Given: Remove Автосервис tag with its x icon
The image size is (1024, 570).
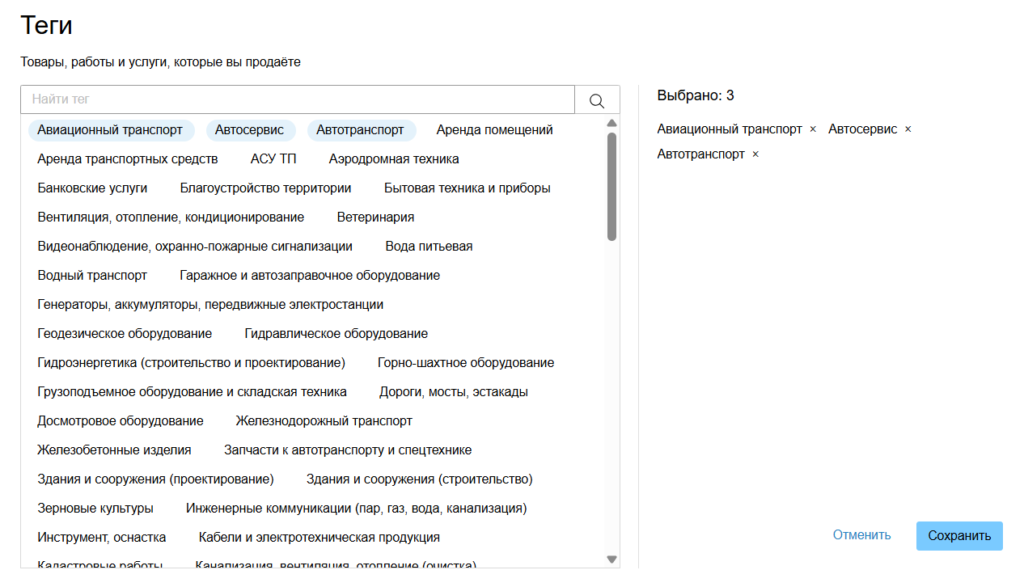Looking at the screenshot, I should click(908, 129).
